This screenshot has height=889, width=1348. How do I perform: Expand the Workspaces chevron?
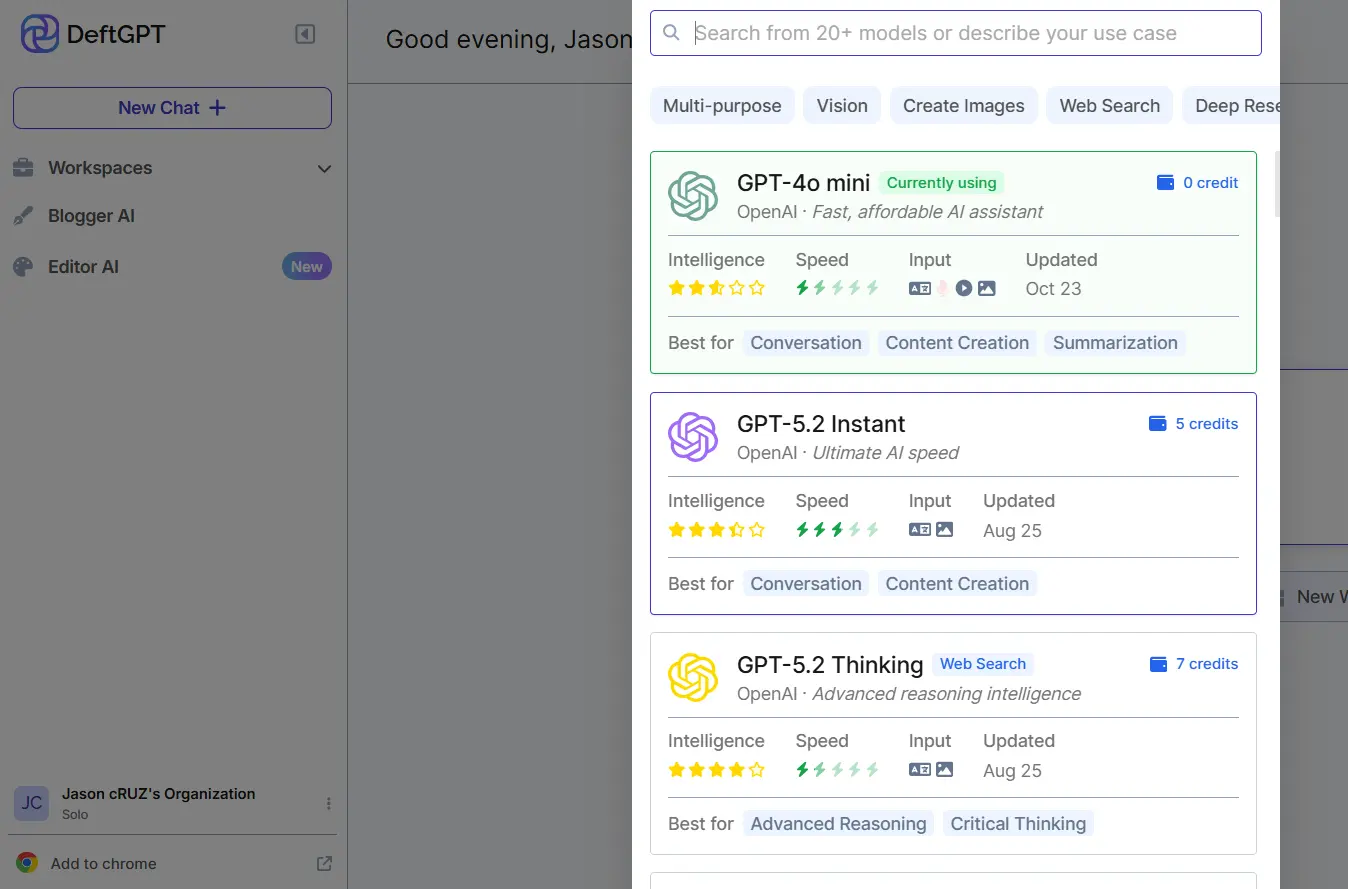324,169
